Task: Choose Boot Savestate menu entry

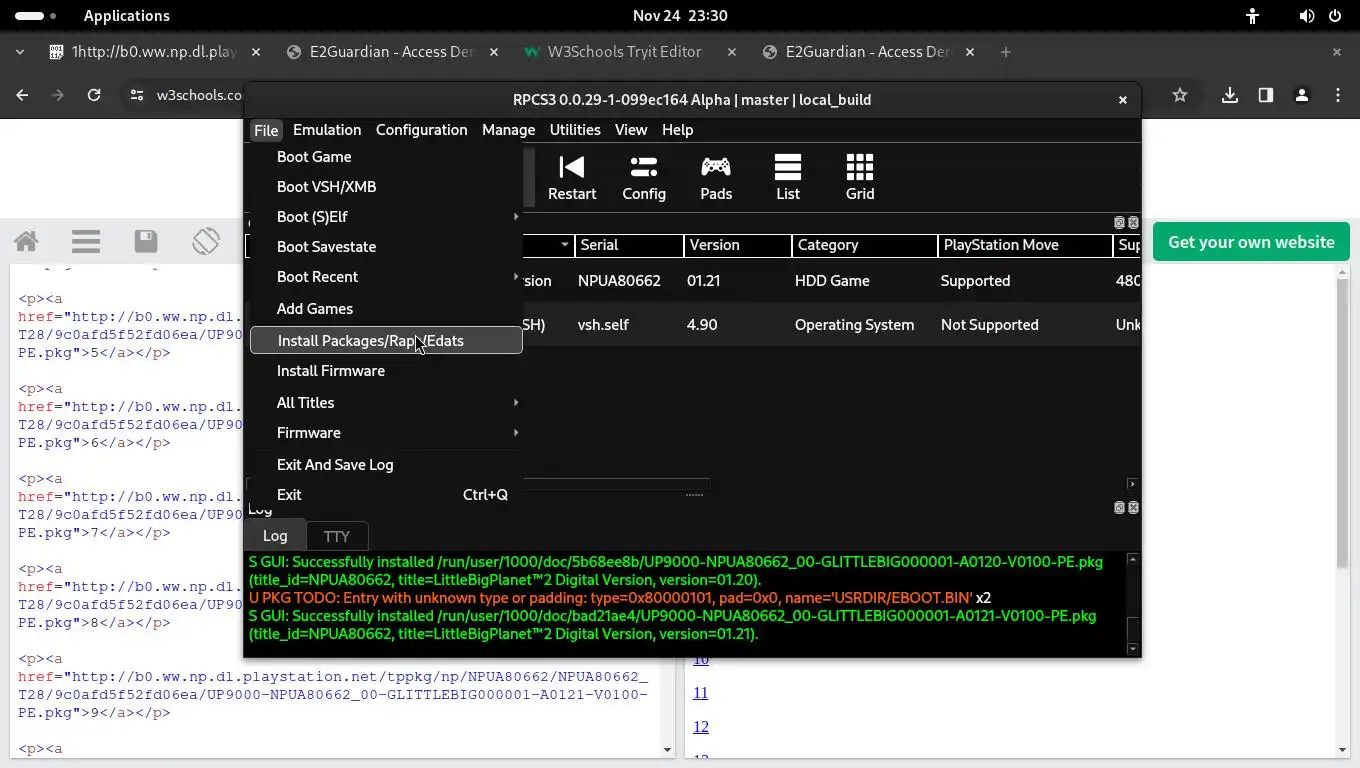Action: click(x=386, y=247)
